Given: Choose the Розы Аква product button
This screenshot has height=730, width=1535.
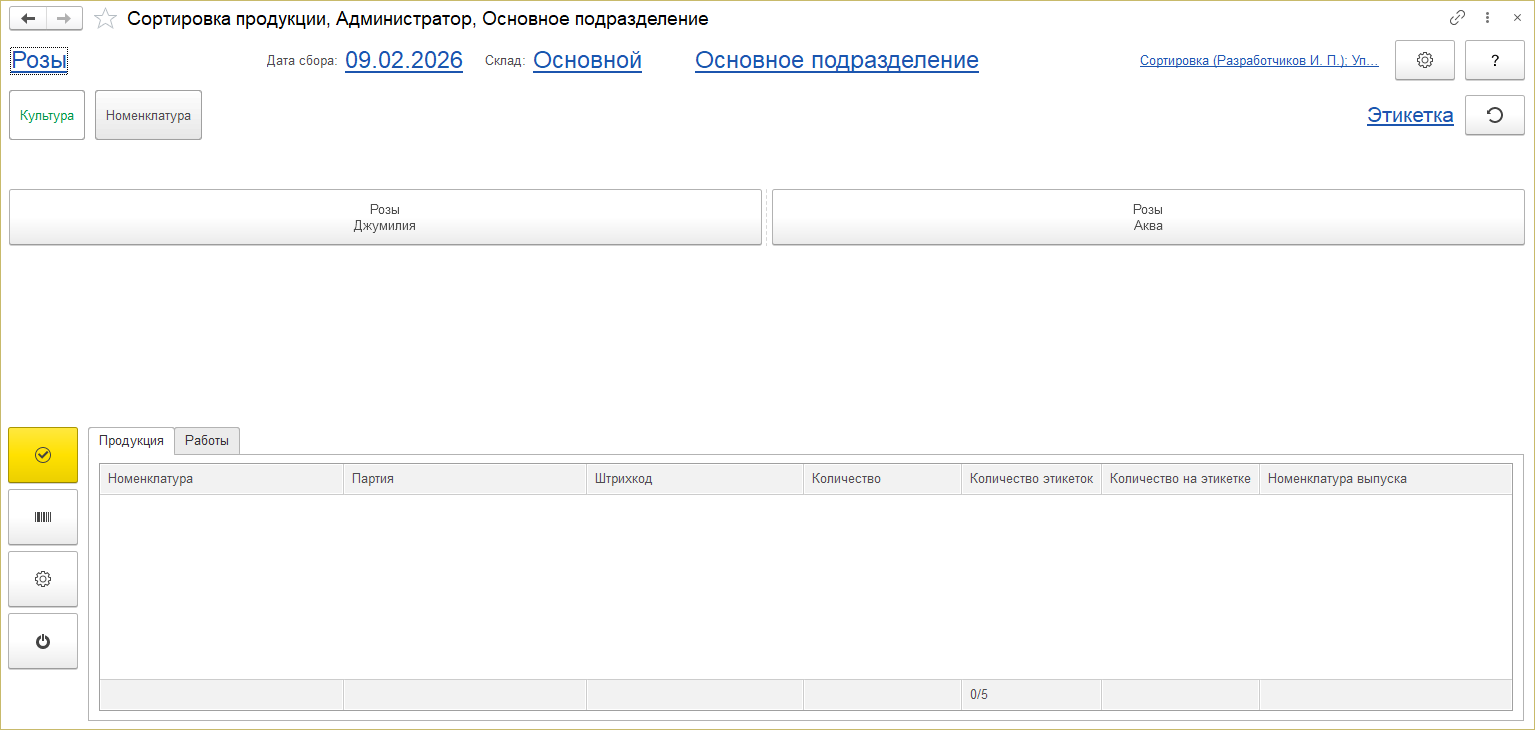Looking at the screenshot, I should (x=1148, y=217).
